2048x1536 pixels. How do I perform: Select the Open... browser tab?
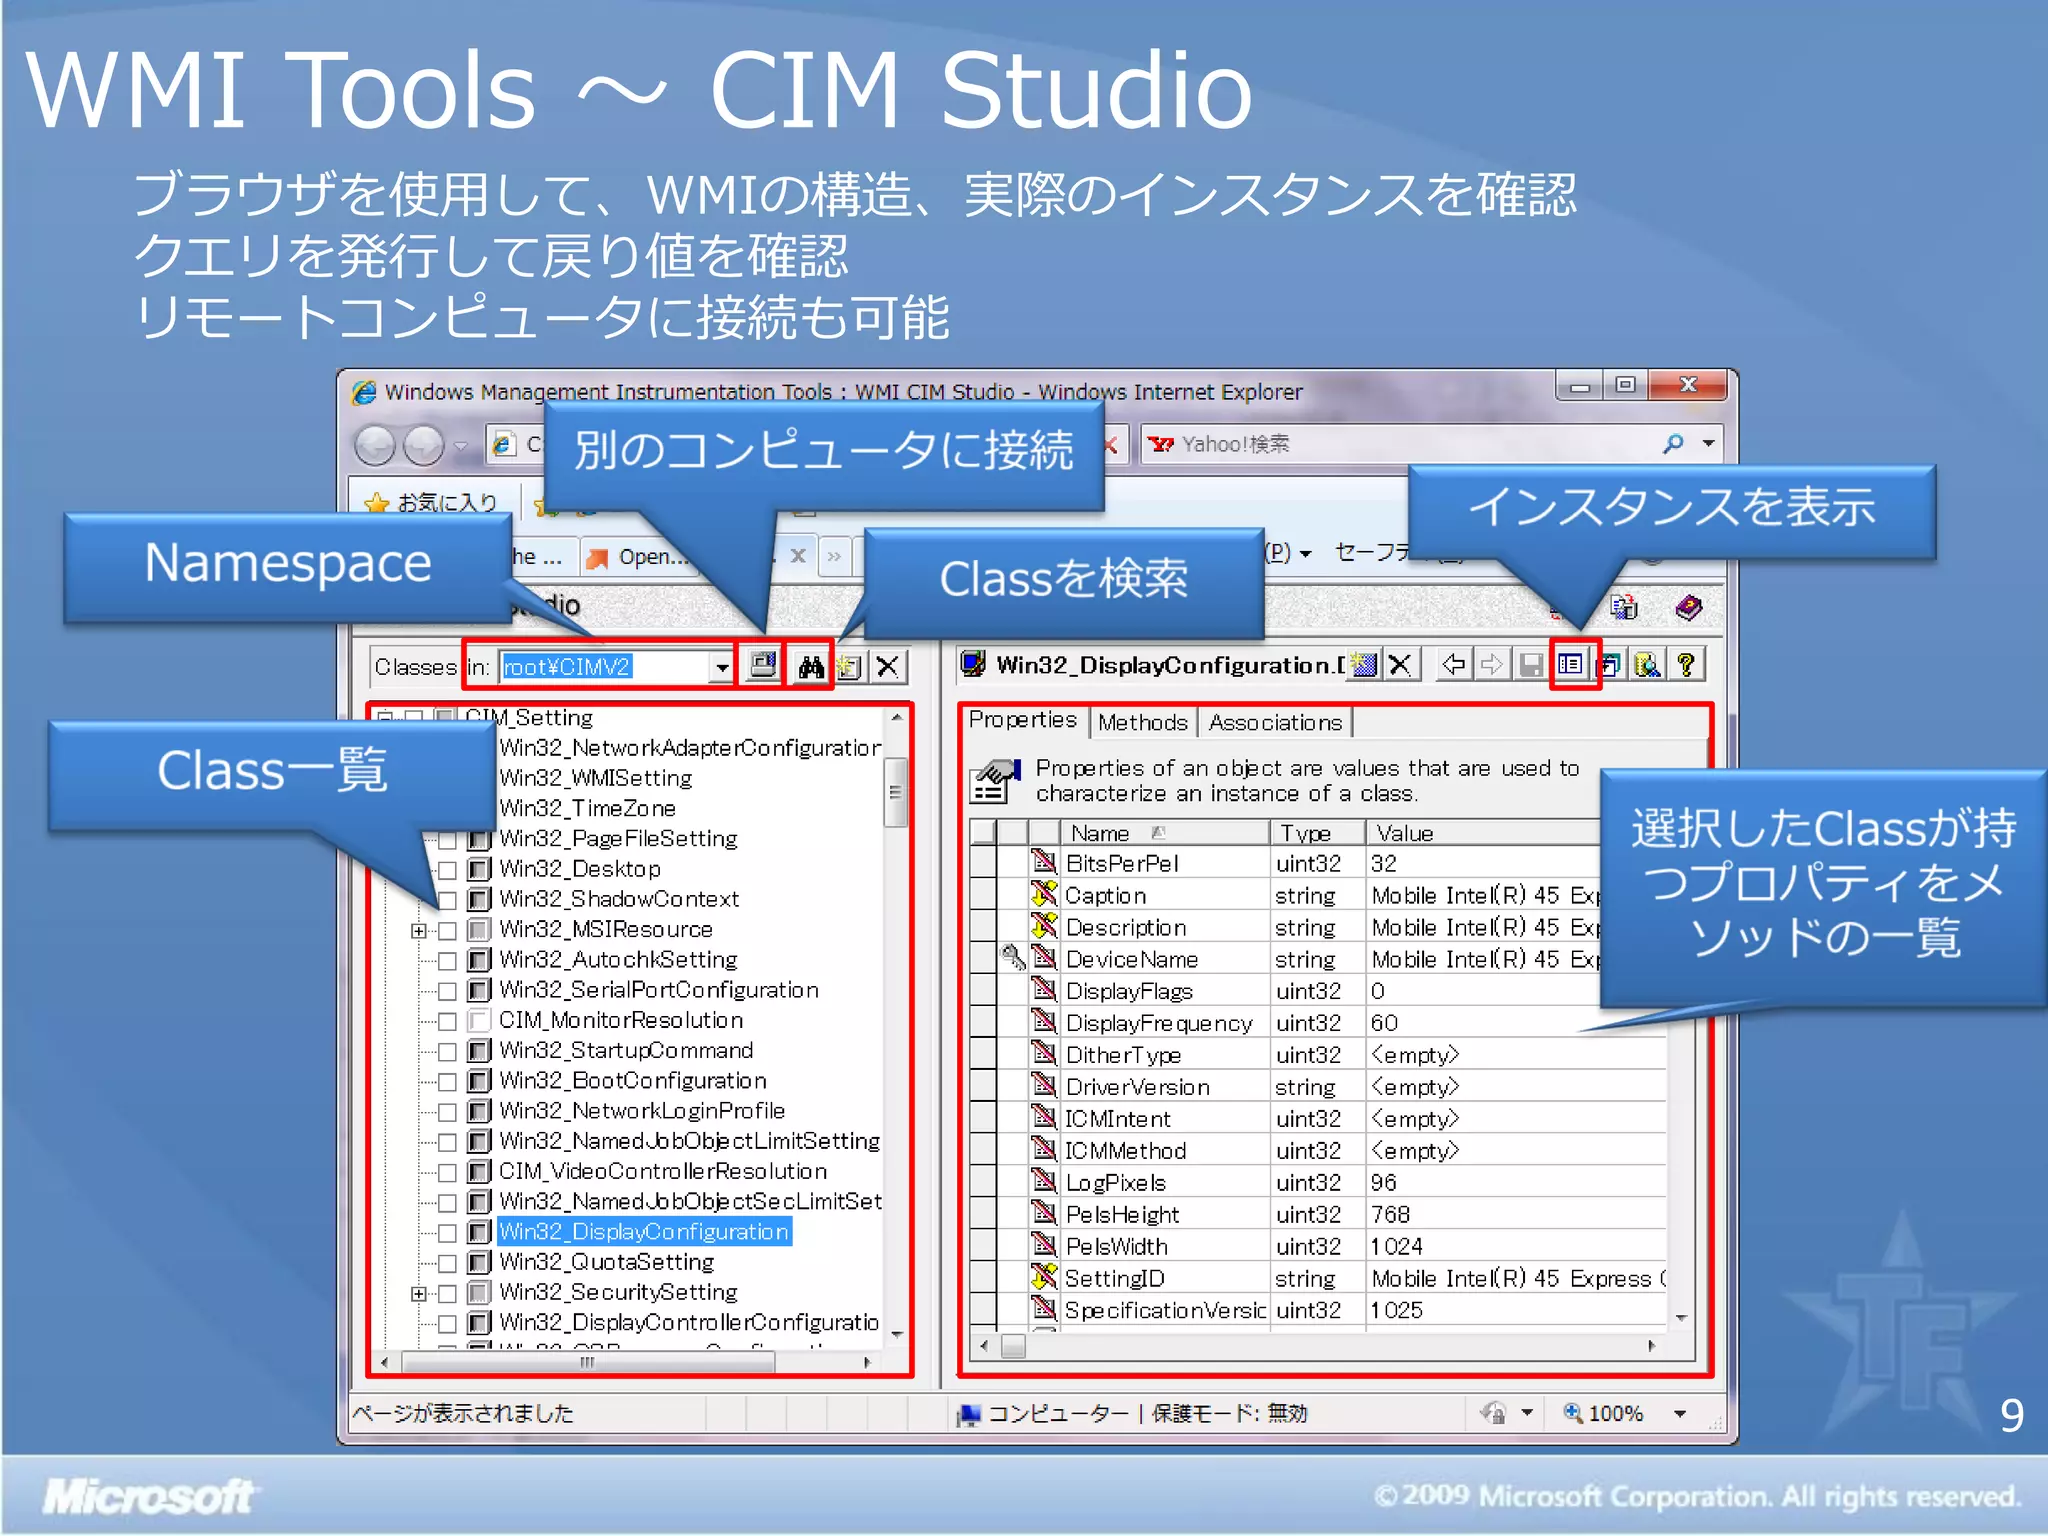coord(640,557)
